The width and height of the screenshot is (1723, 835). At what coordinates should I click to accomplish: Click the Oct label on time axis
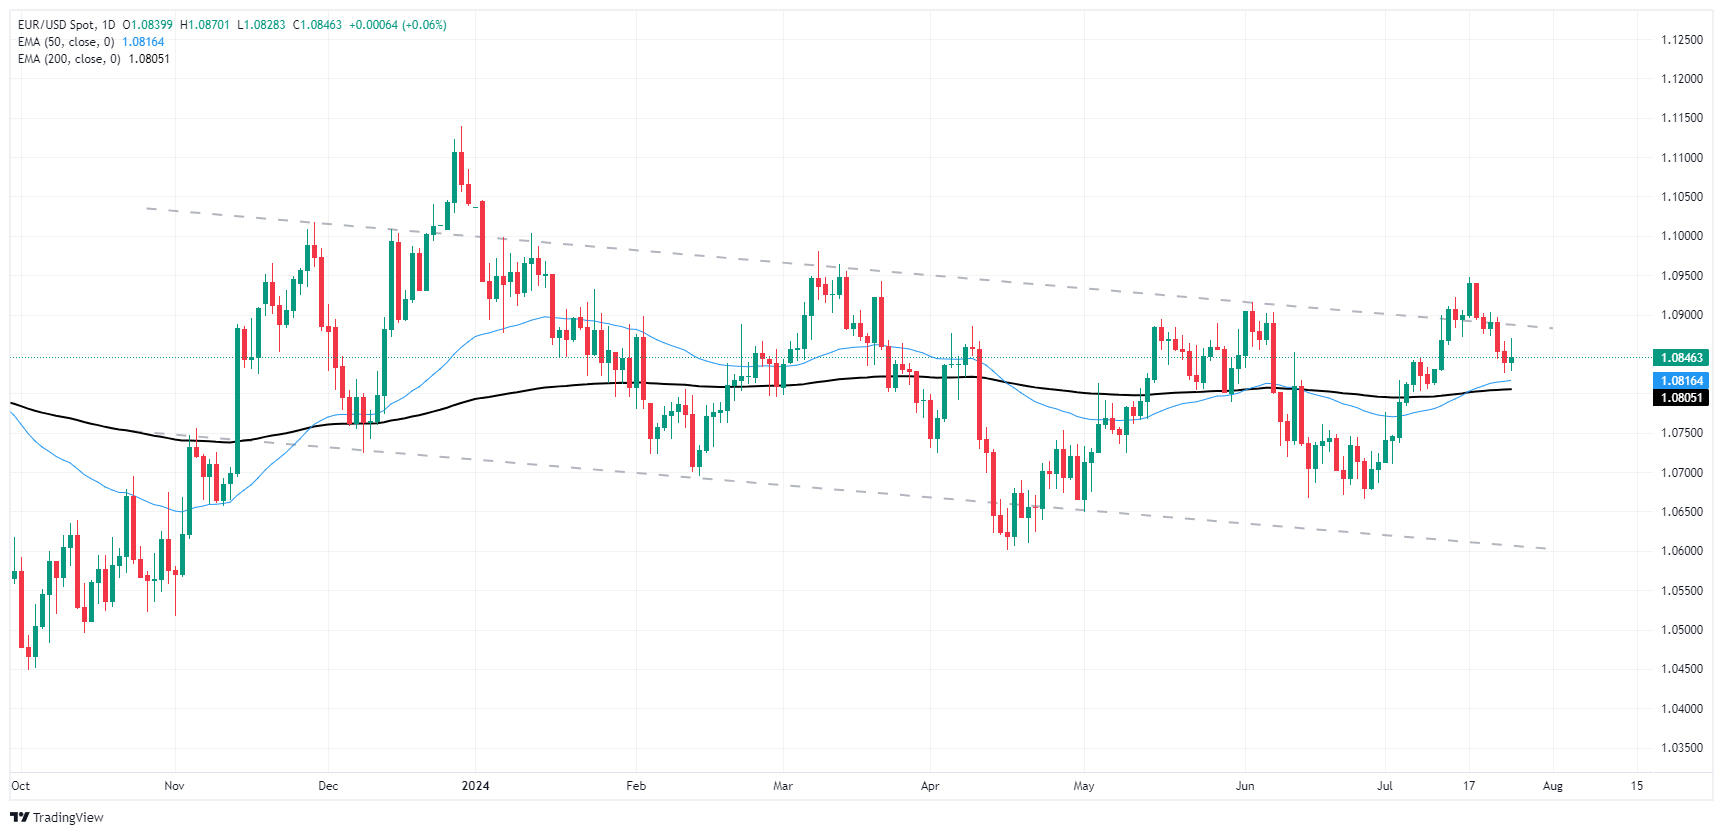tap(21, 786)
